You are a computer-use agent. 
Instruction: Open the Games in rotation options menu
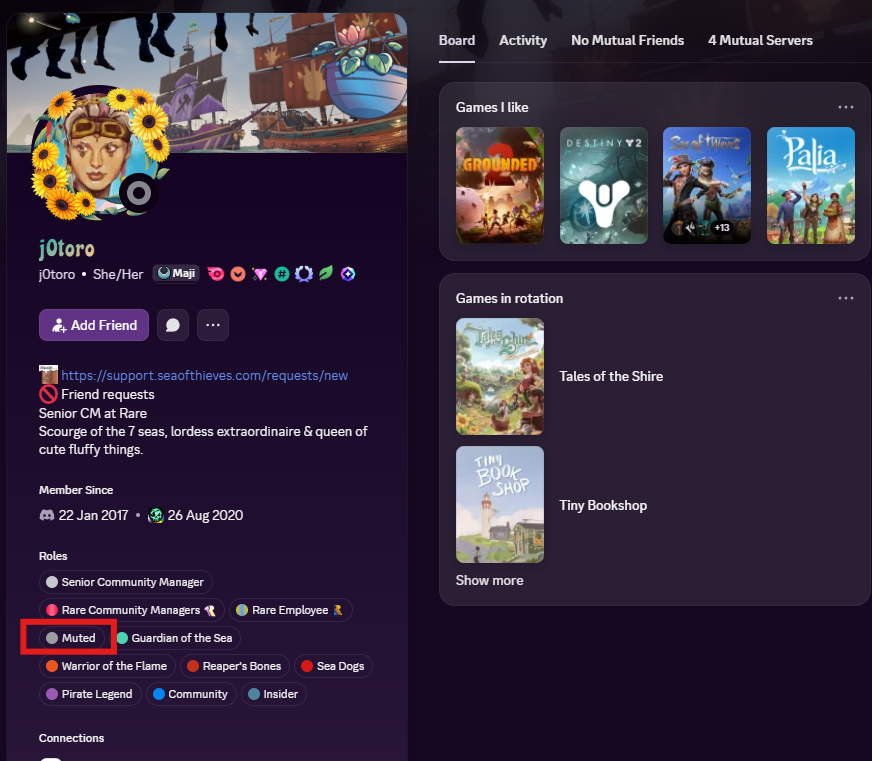pos(846,298)
